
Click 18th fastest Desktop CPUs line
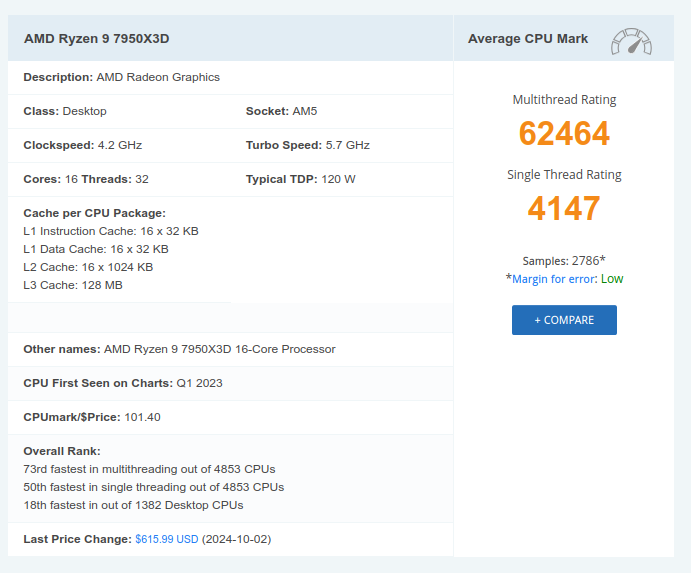point(133,505)
